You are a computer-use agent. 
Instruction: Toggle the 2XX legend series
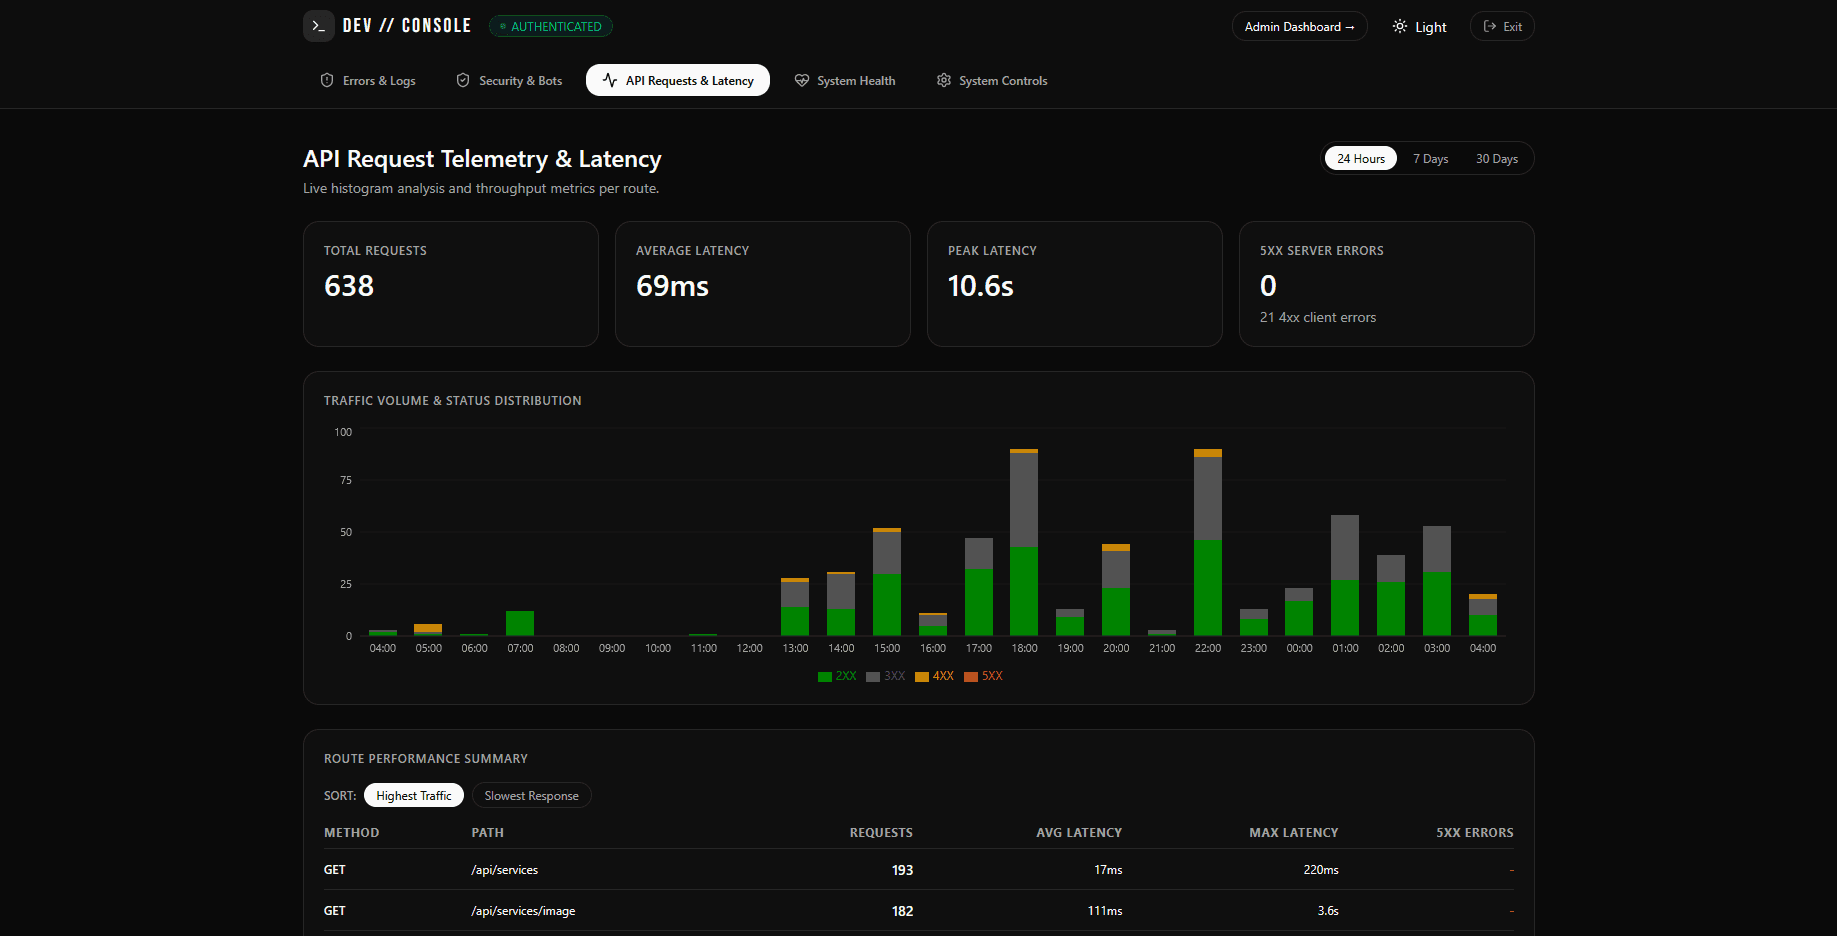[837, 676]
